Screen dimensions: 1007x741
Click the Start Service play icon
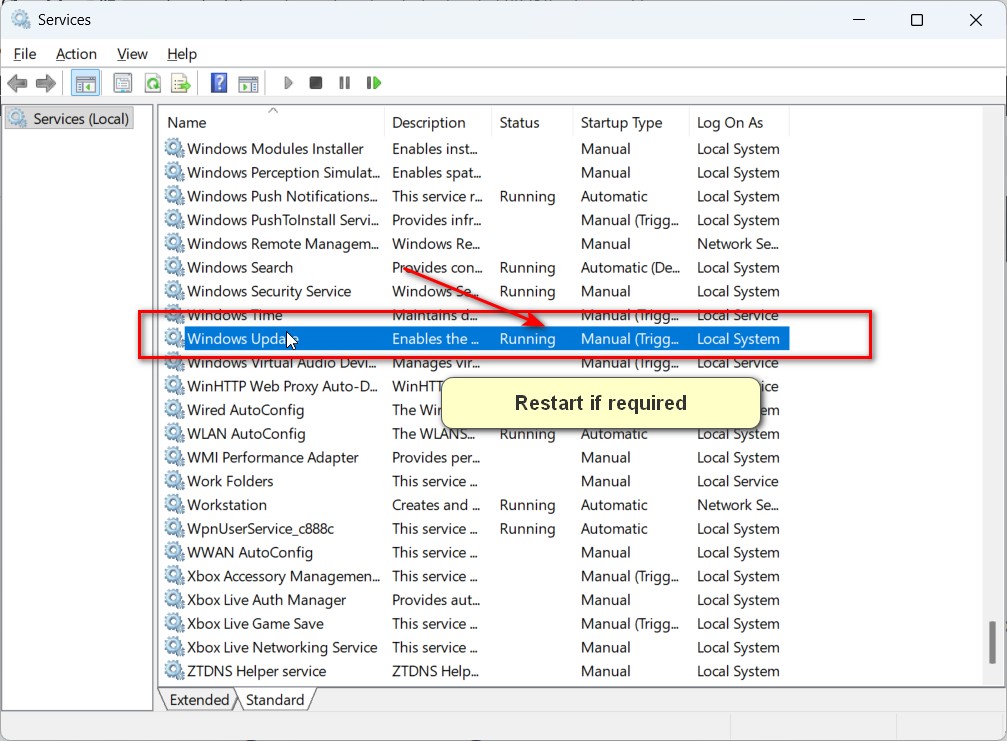pos(288,83)
